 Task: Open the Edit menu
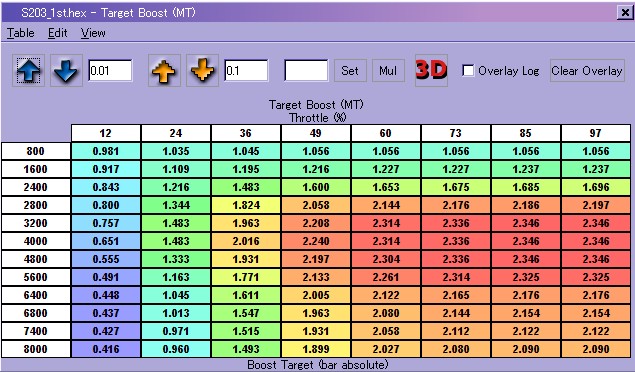click(58, 33)
